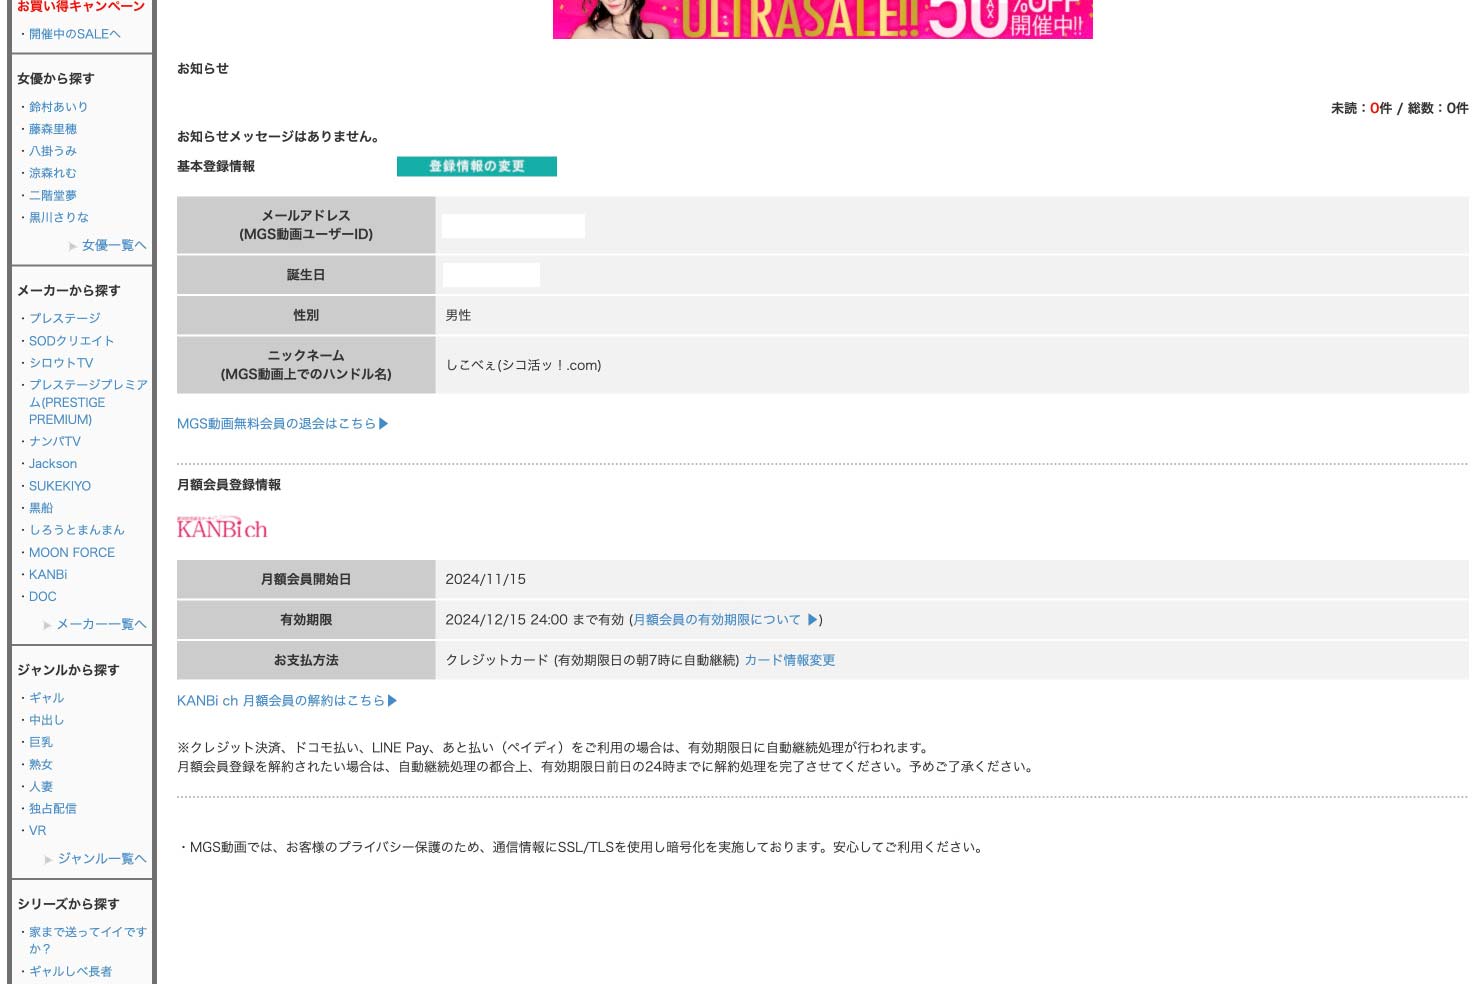1476x984 pixels.
Task: Browse genre ギャル
Action: tap(46, 698)
